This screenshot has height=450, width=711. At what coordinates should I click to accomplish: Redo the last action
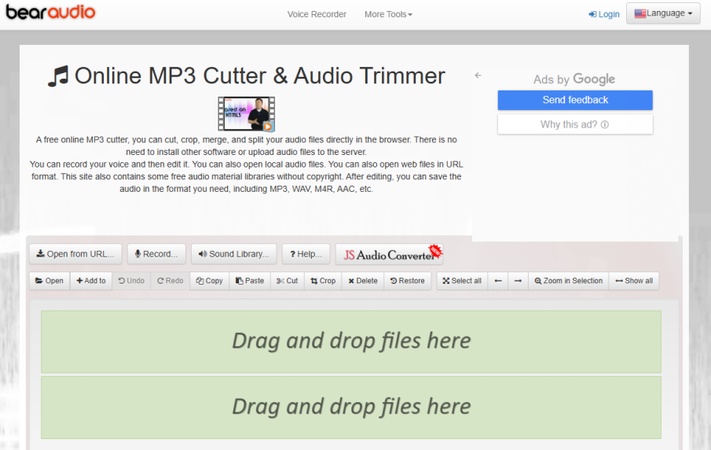[170, 281]
